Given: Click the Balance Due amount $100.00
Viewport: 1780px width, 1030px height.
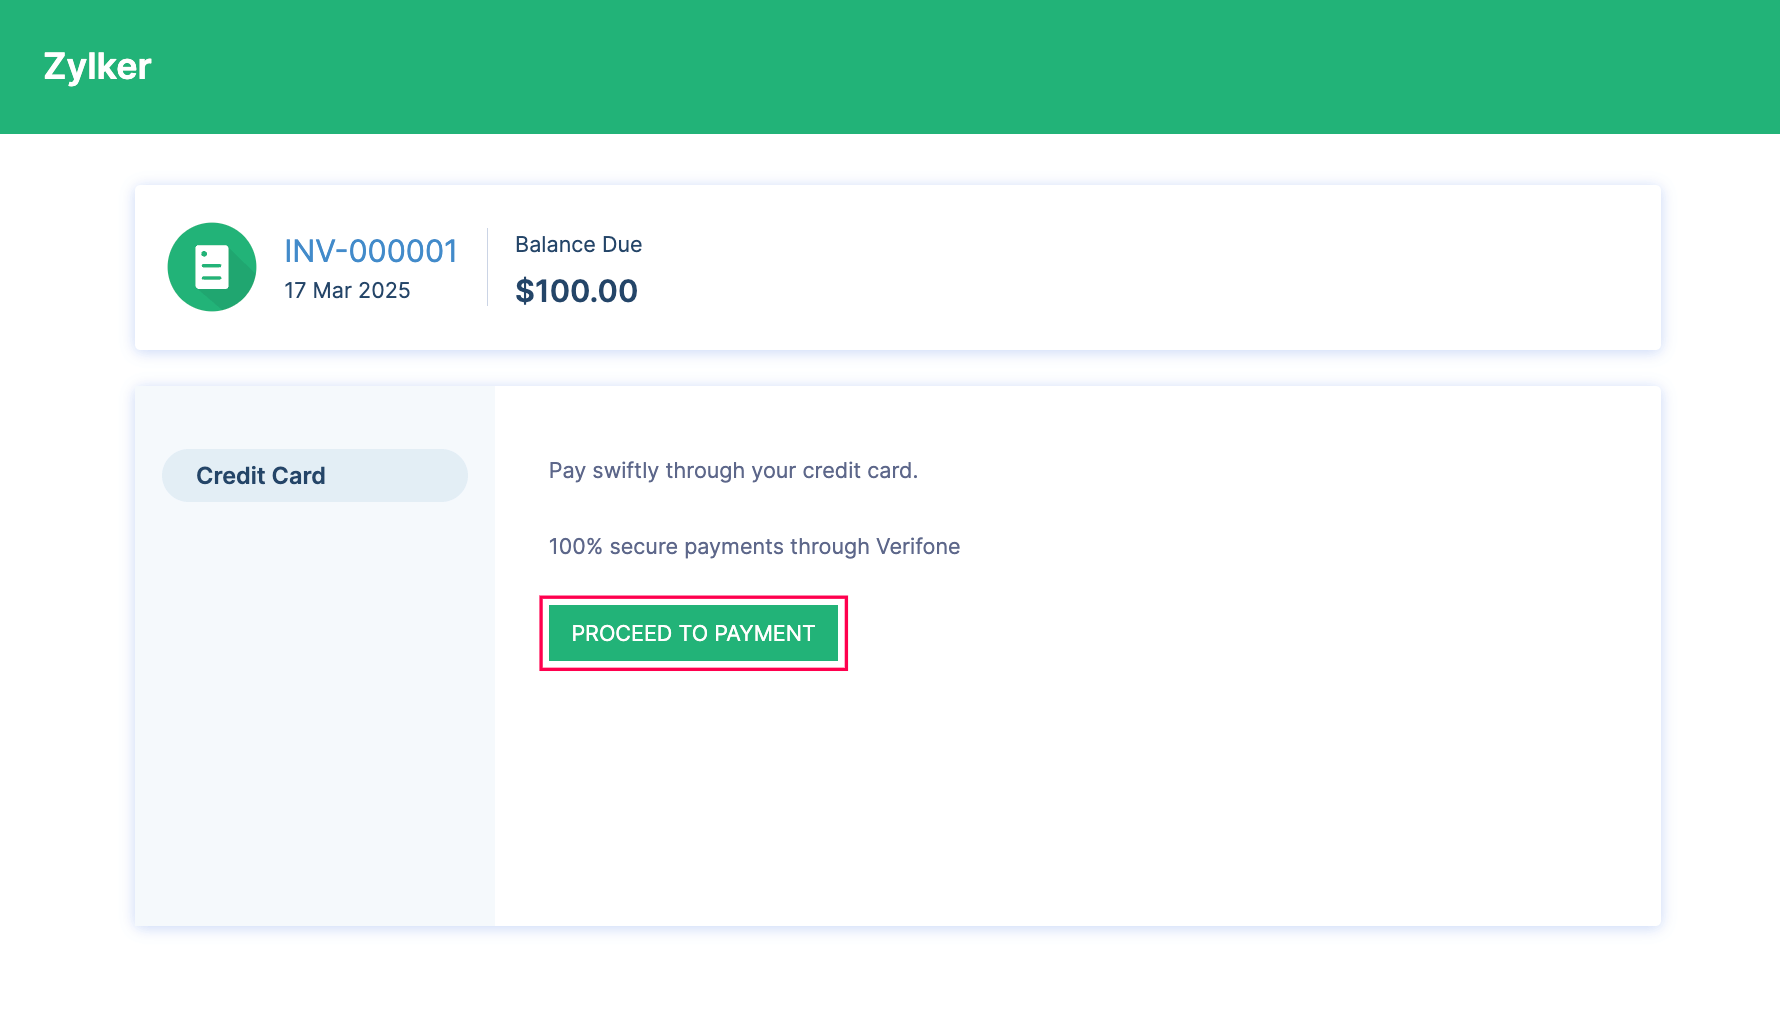Looking at the screenshot, I should 576,291.
